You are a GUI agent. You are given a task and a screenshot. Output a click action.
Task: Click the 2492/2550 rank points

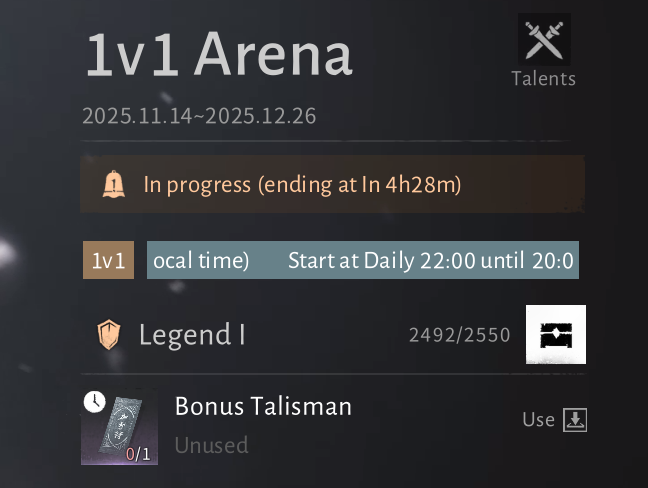(x=460, y=335)
